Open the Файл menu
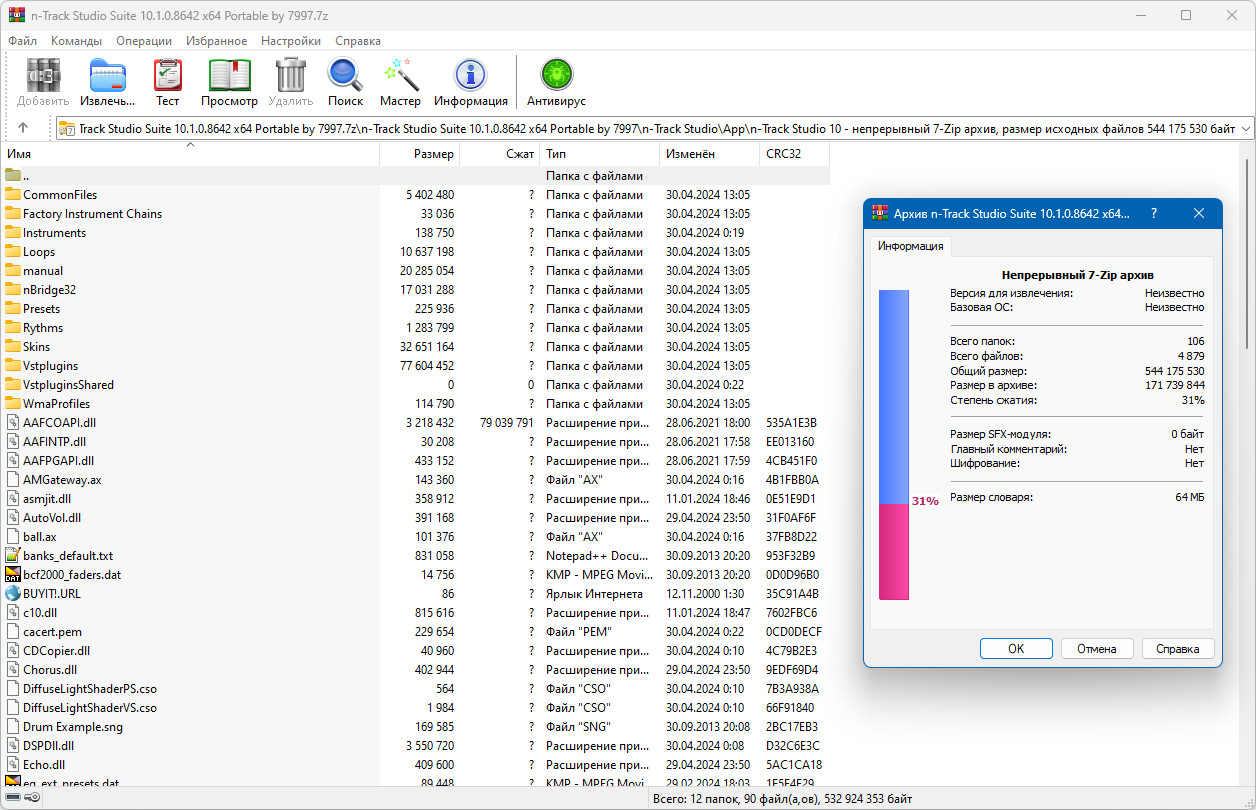This screenshot has height=810, width=1256. tap(22, 41)
